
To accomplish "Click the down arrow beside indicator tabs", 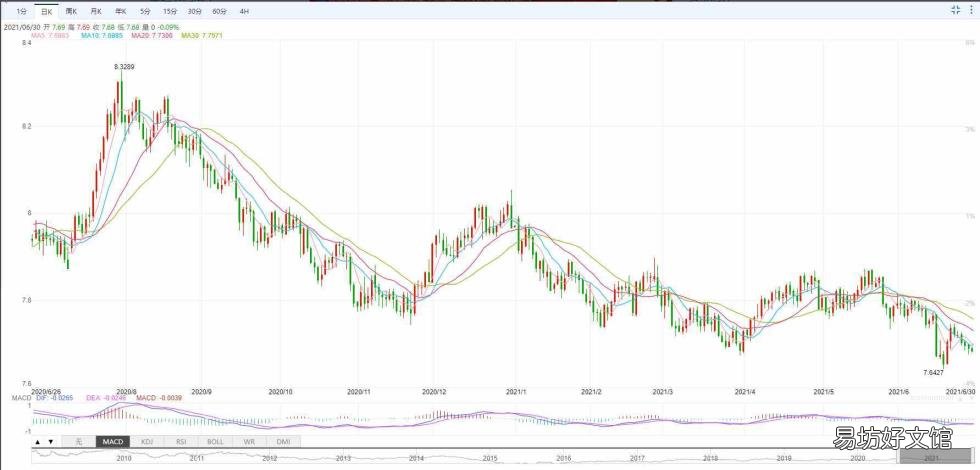I will (x=51, y=442).
